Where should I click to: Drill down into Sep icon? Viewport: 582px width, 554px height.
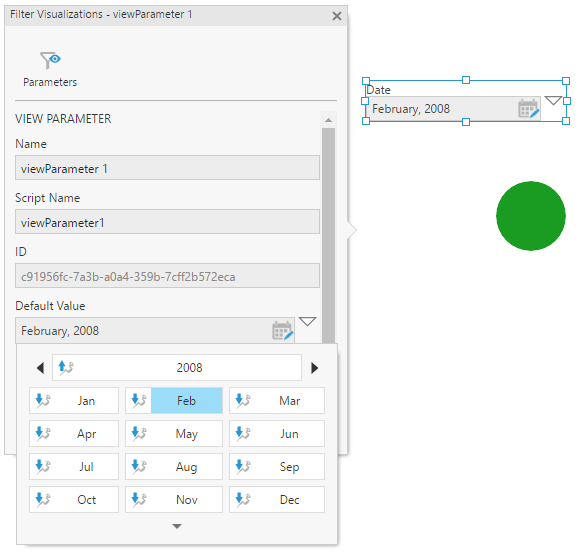(243, 466)
